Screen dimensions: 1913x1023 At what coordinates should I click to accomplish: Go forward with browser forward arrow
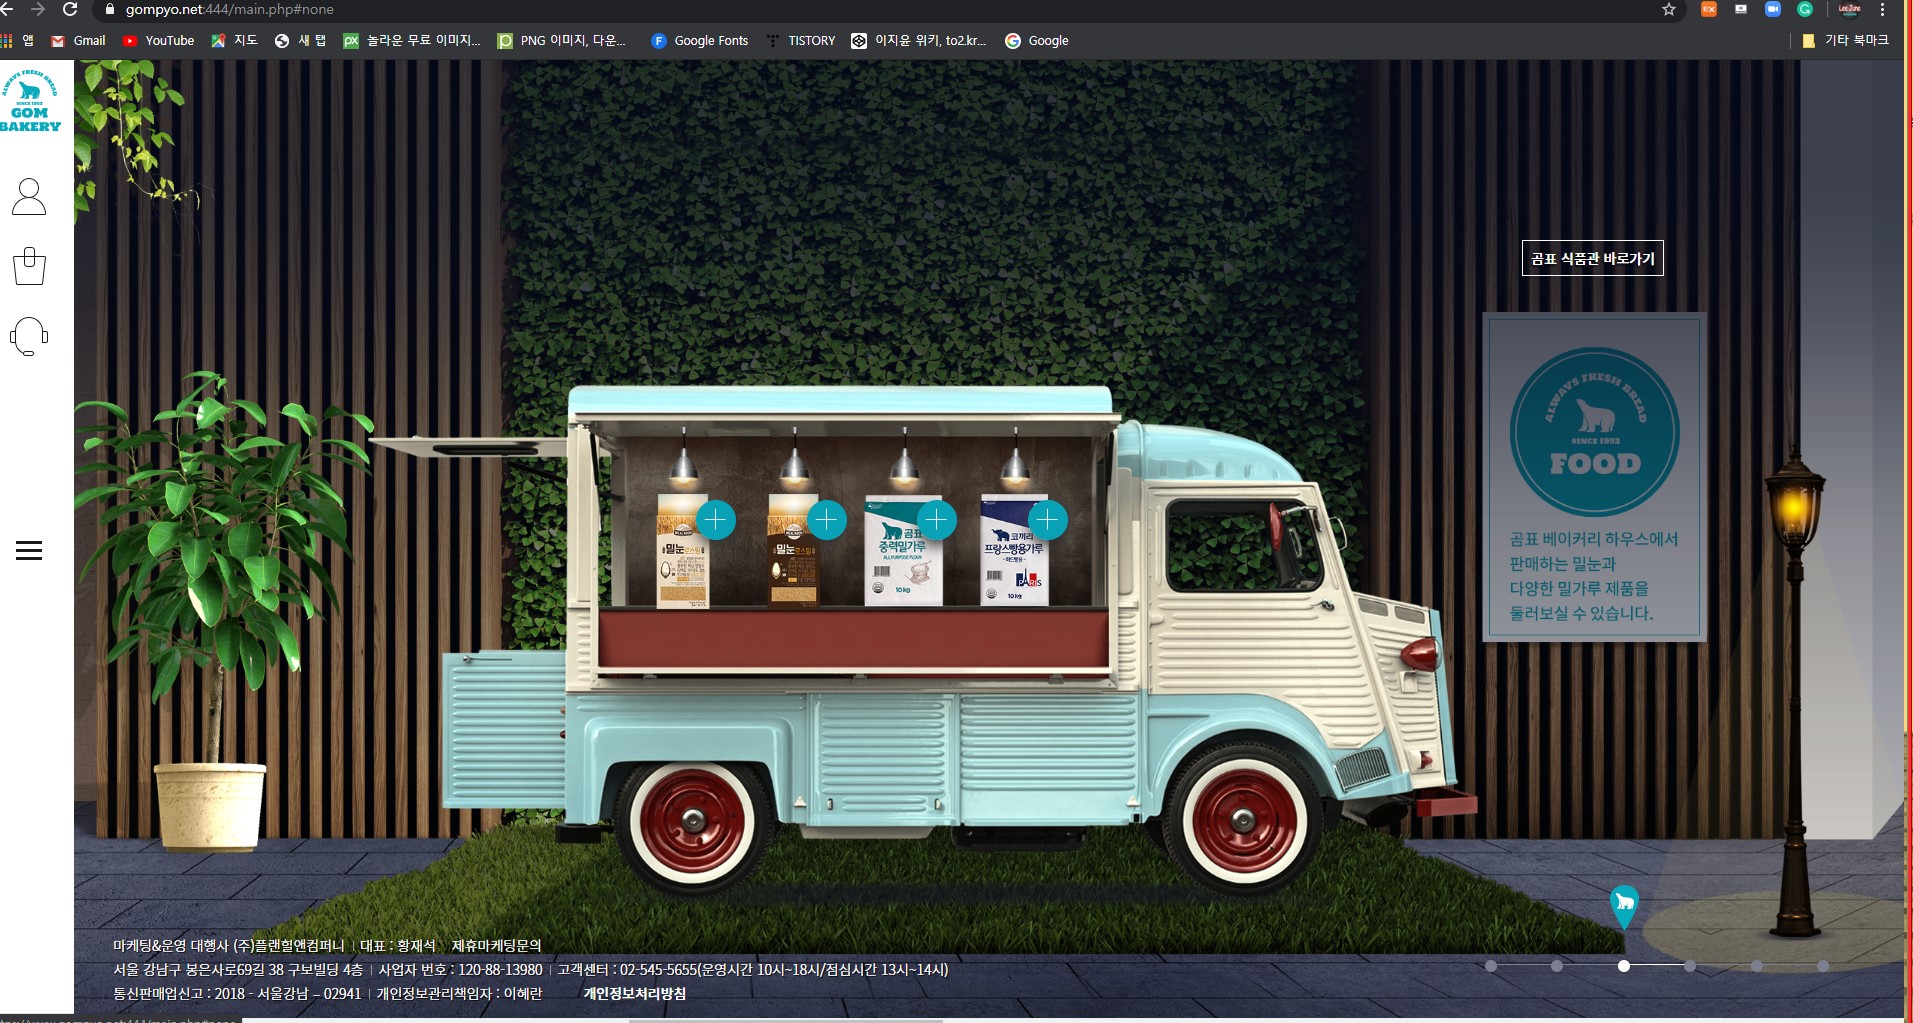[38, 9]
